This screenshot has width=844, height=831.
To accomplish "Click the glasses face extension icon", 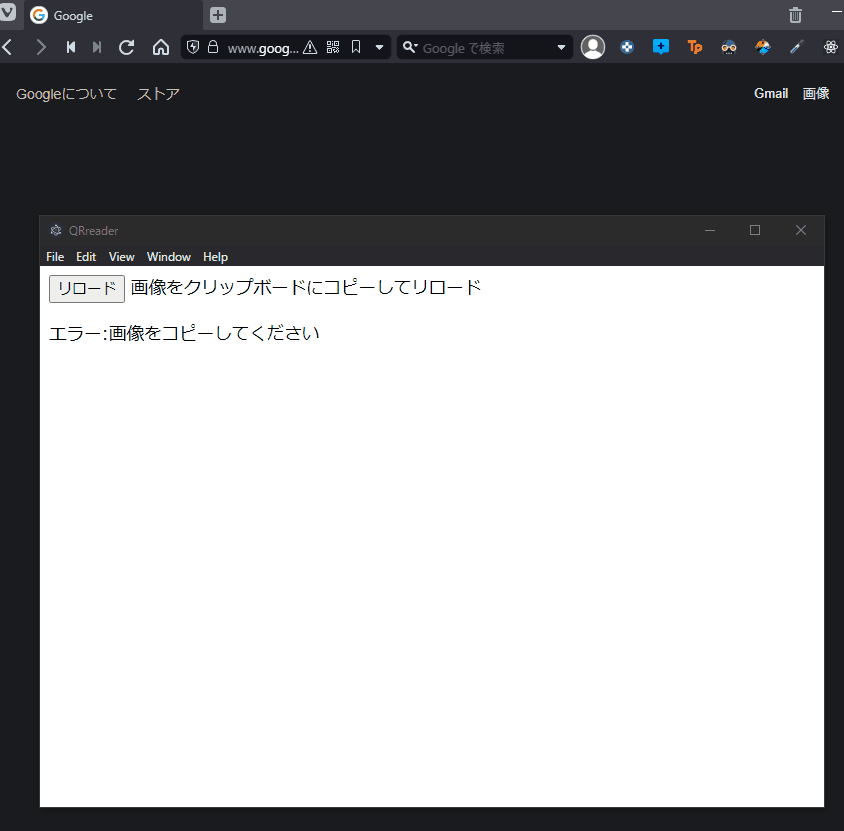I will (729, 47).
